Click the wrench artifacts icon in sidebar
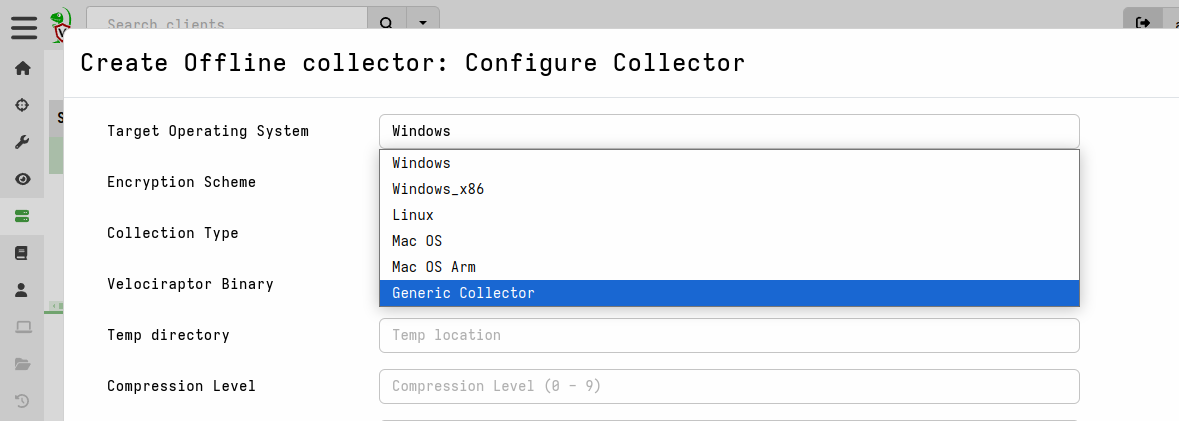1179x421 pixels. click(22, 142)
